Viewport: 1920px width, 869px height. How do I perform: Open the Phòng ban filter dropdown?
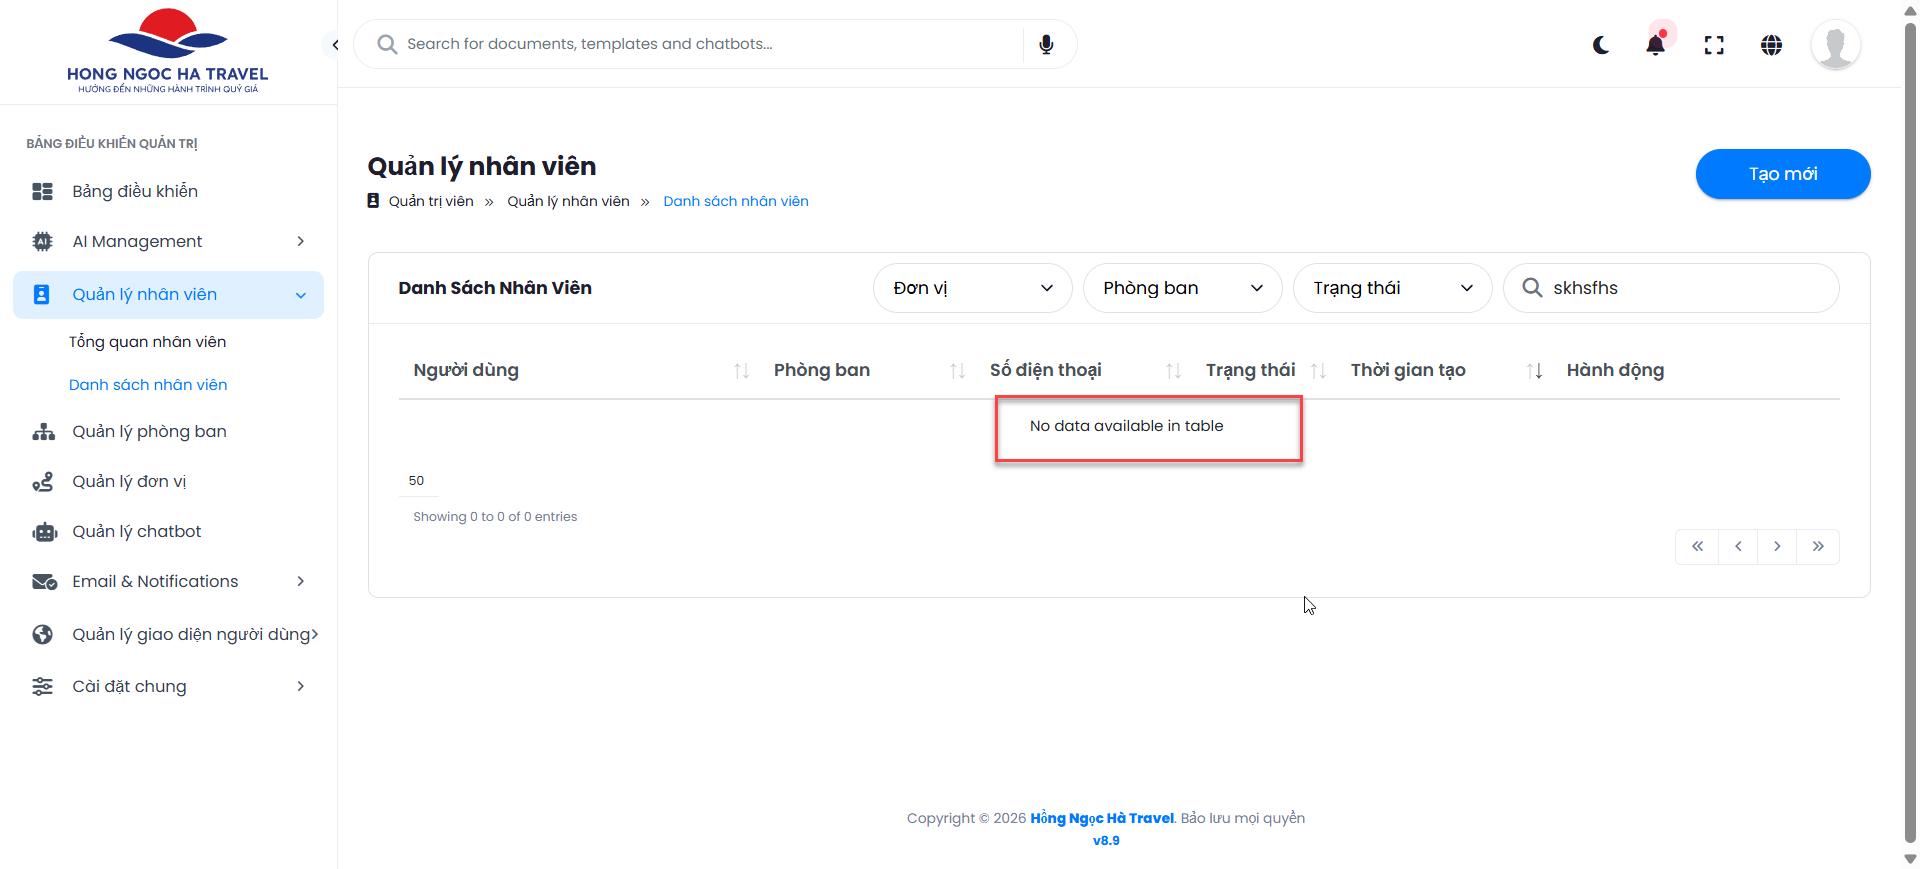[1182, 288]
